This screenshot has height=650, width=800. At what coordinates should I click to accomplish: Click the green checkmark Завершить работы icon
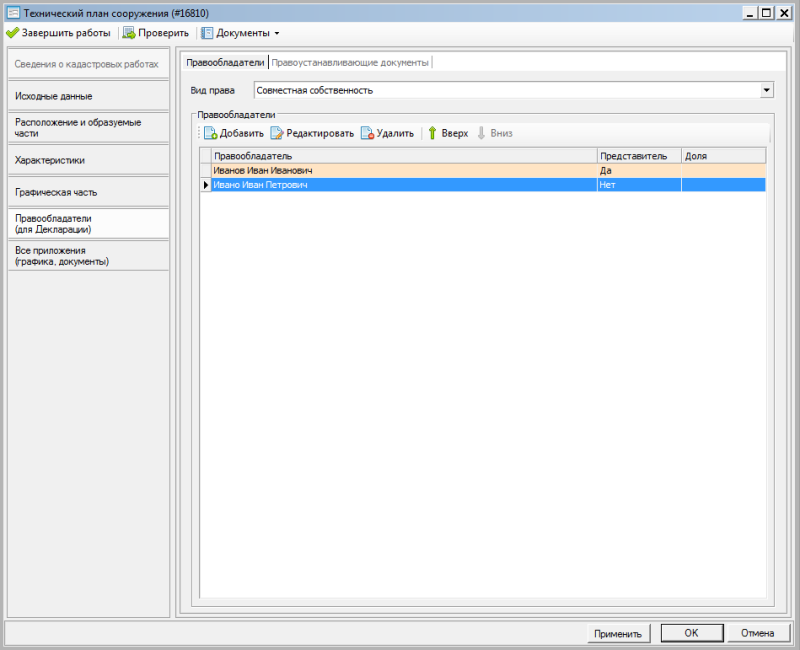tap(12, 33)
